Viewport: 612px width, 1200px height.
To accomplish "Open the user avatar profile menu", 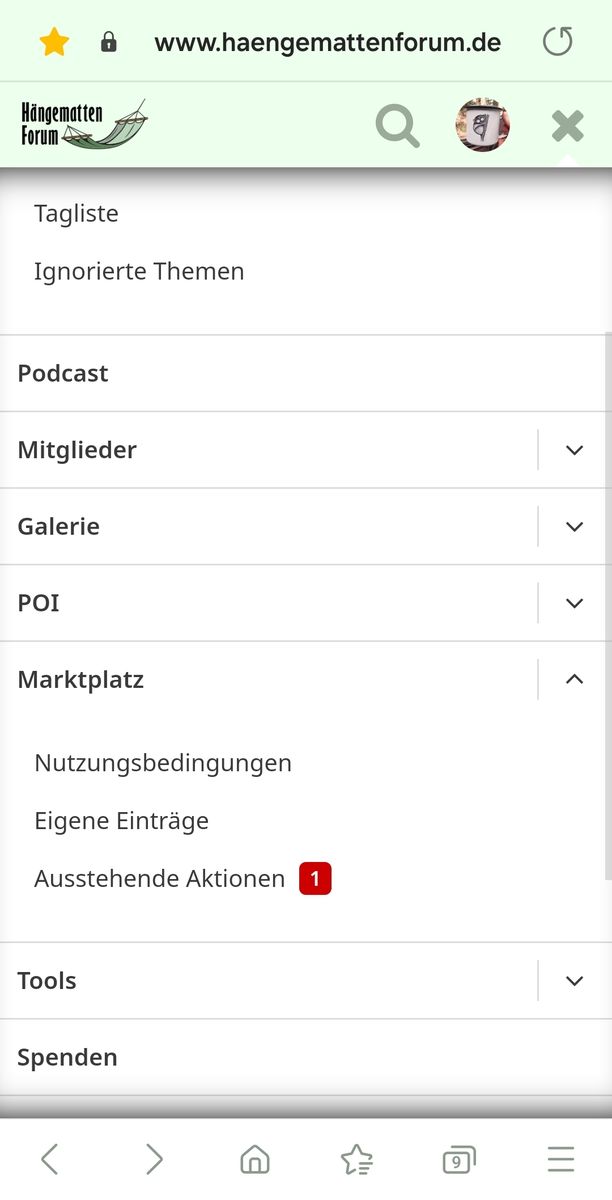I will (483, 126).
